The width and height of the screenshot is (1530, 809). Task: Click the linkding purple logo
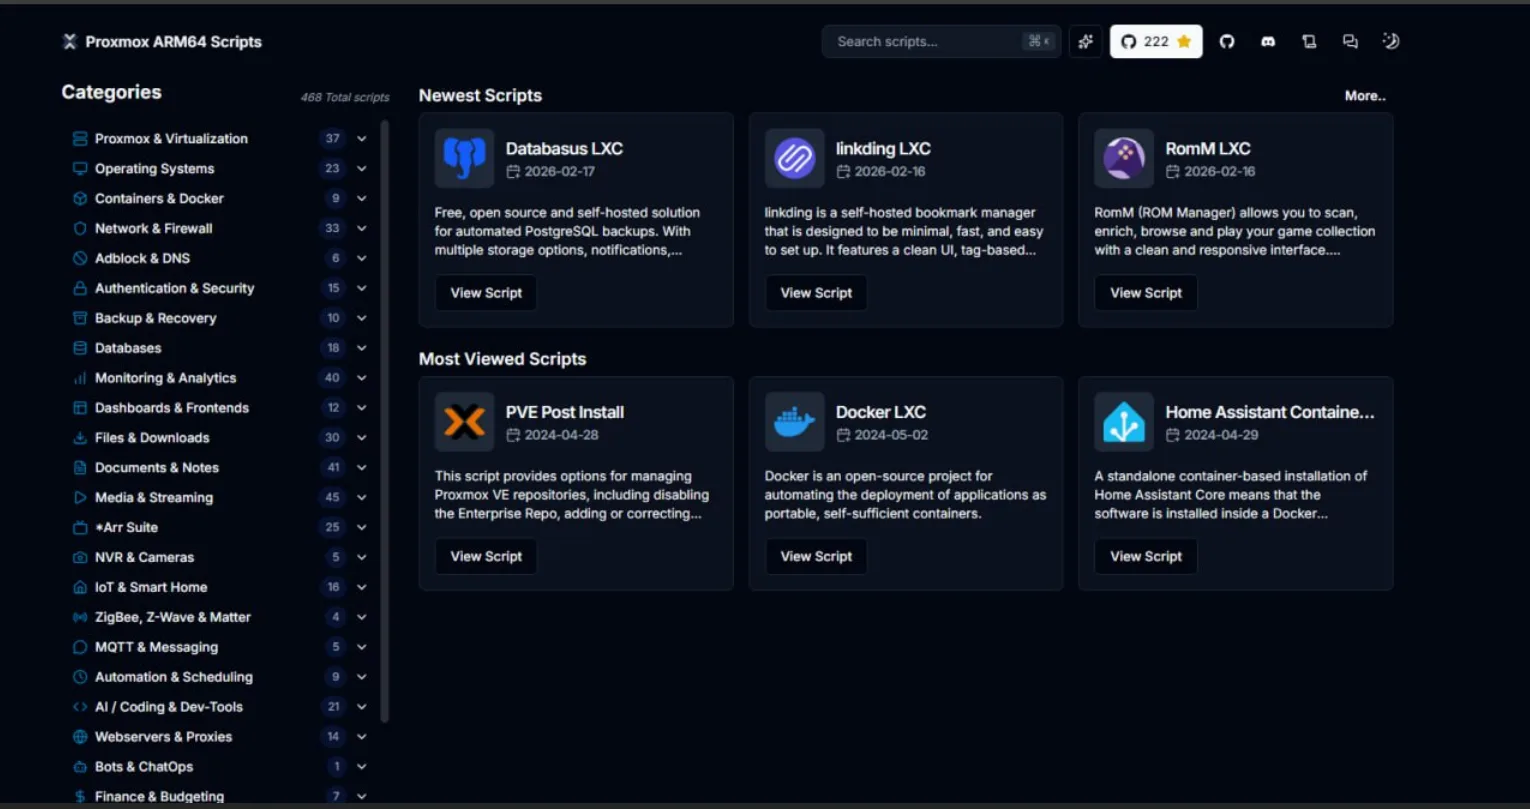[x=794, y=158]
